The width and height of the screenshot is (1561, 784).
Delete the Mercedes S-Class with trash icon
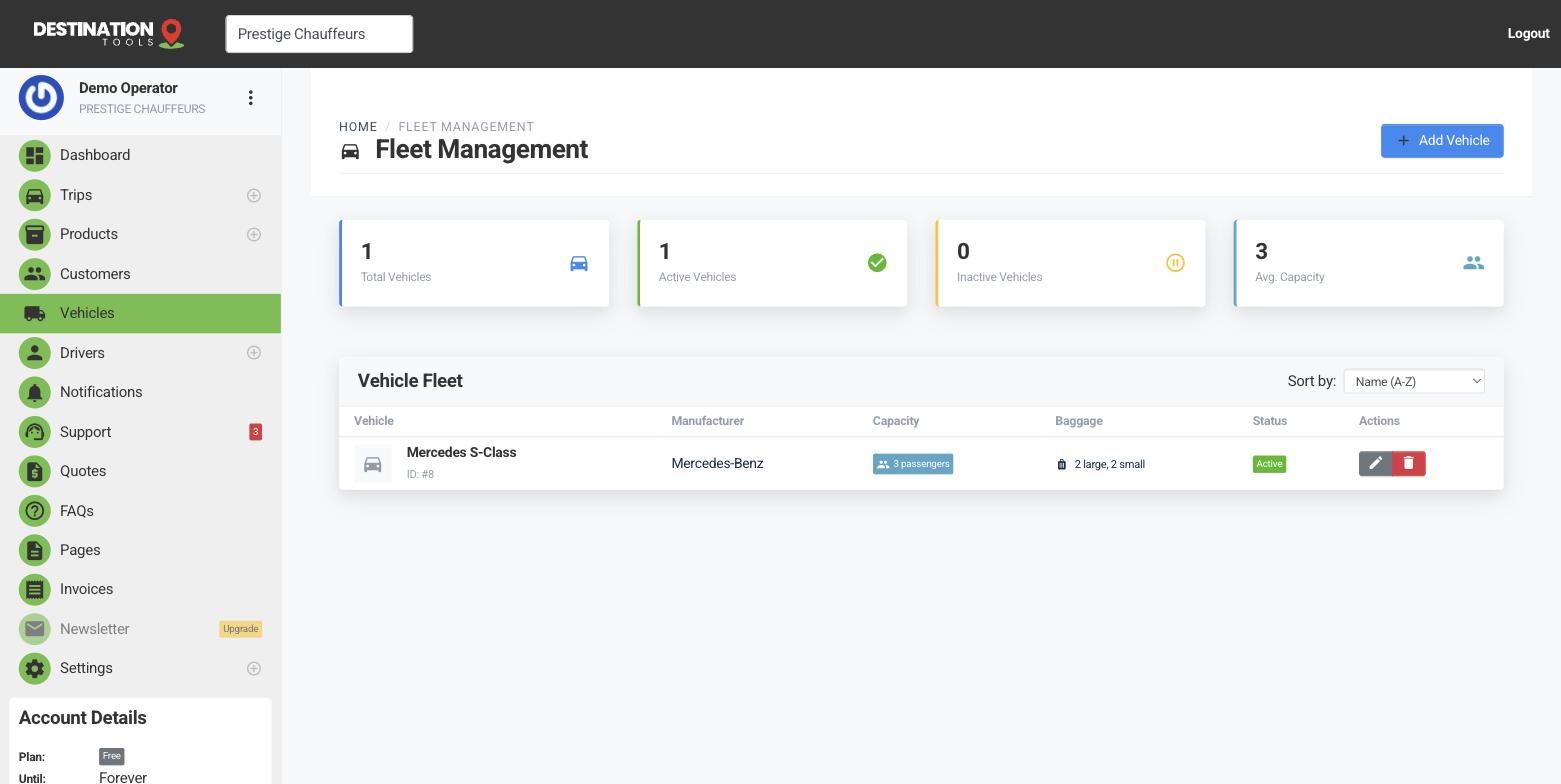point(1408,463)
